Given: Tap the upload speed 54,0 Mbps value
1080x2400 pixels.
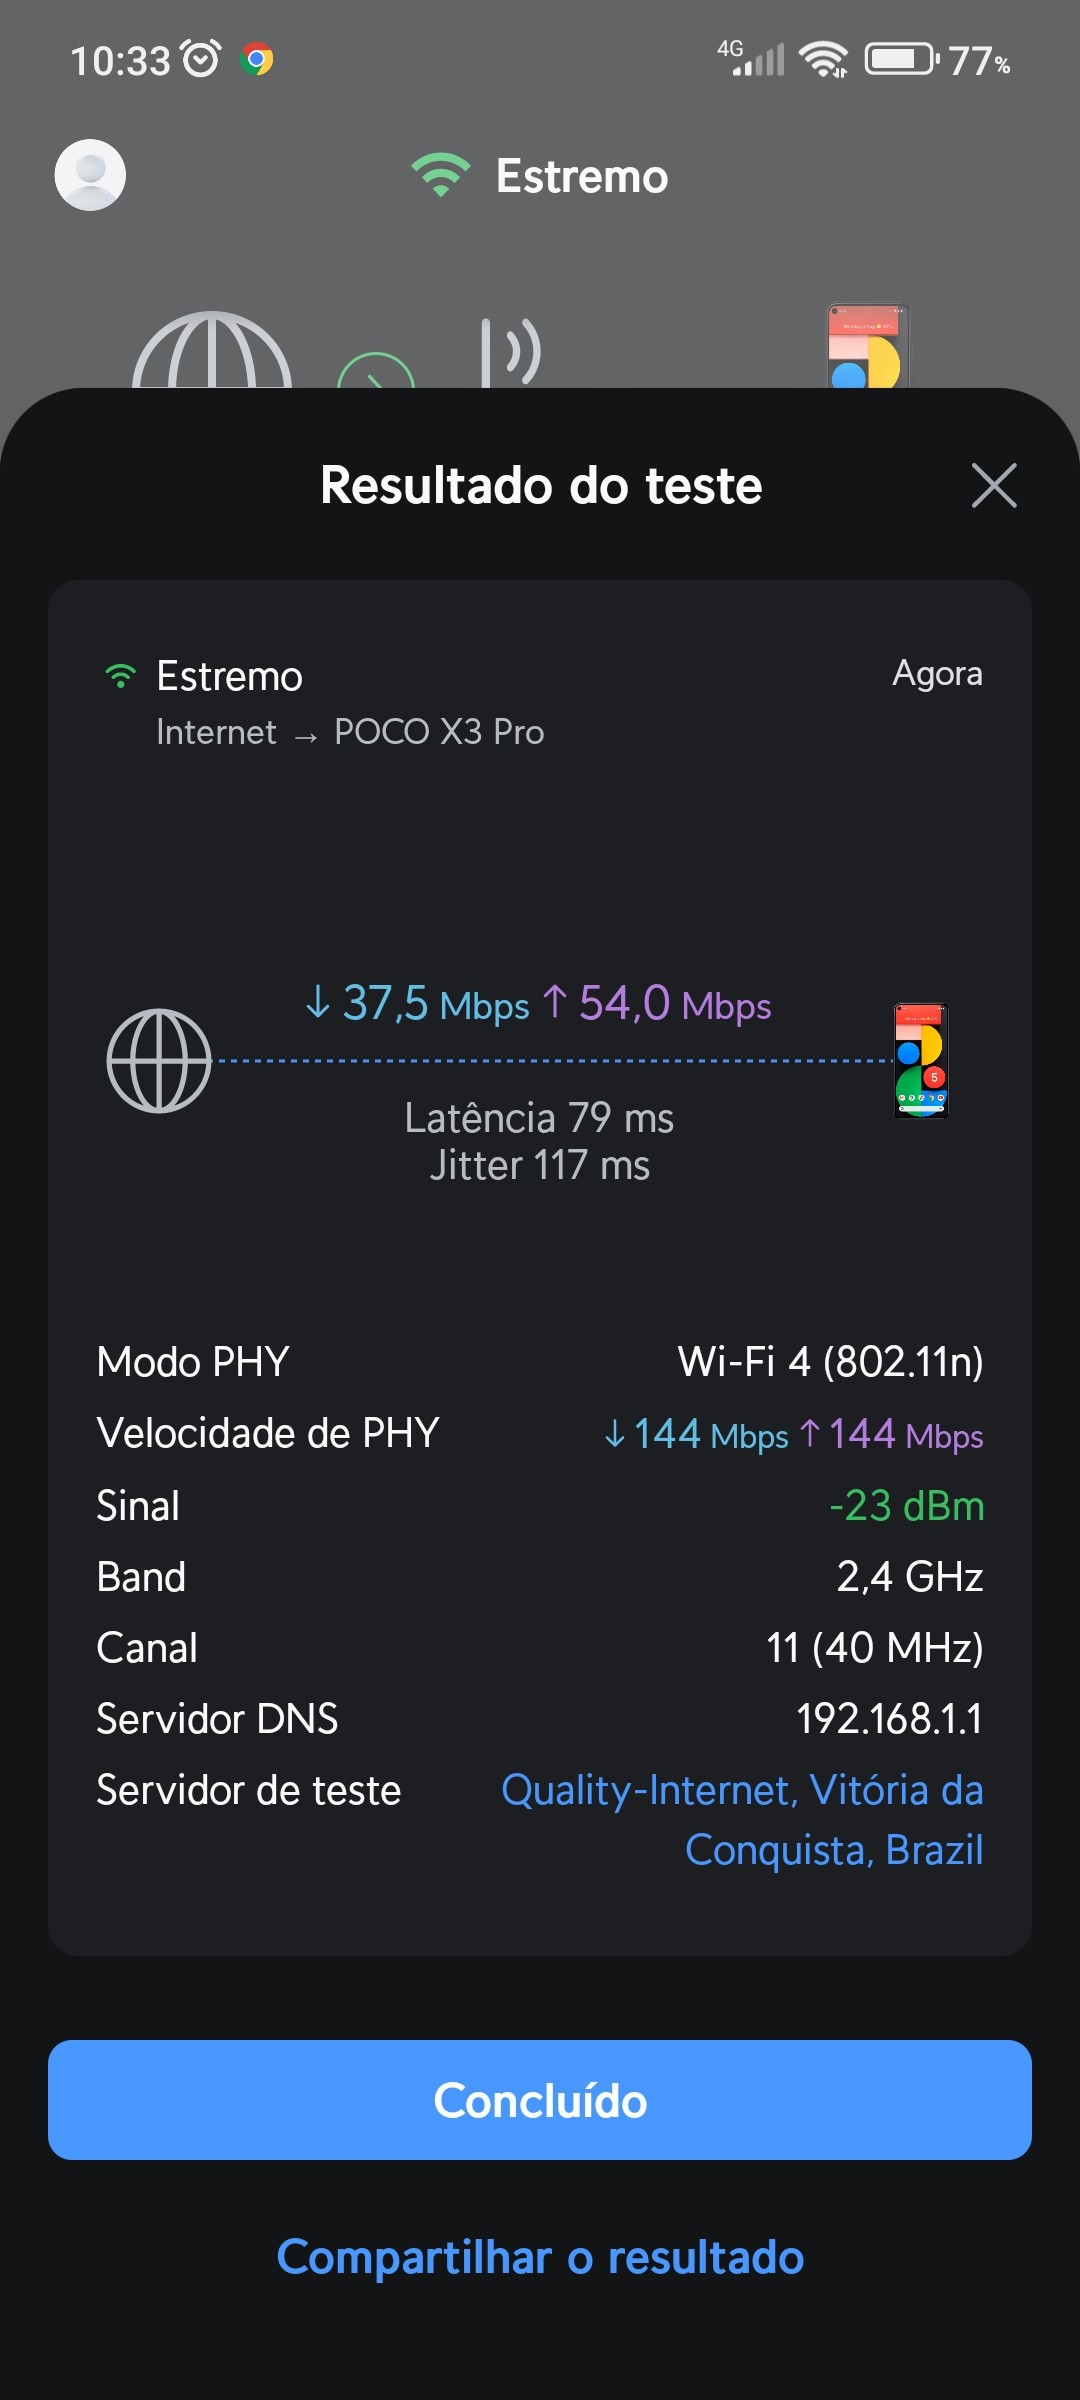Looking at the screenshot, I should (658, 1004).
